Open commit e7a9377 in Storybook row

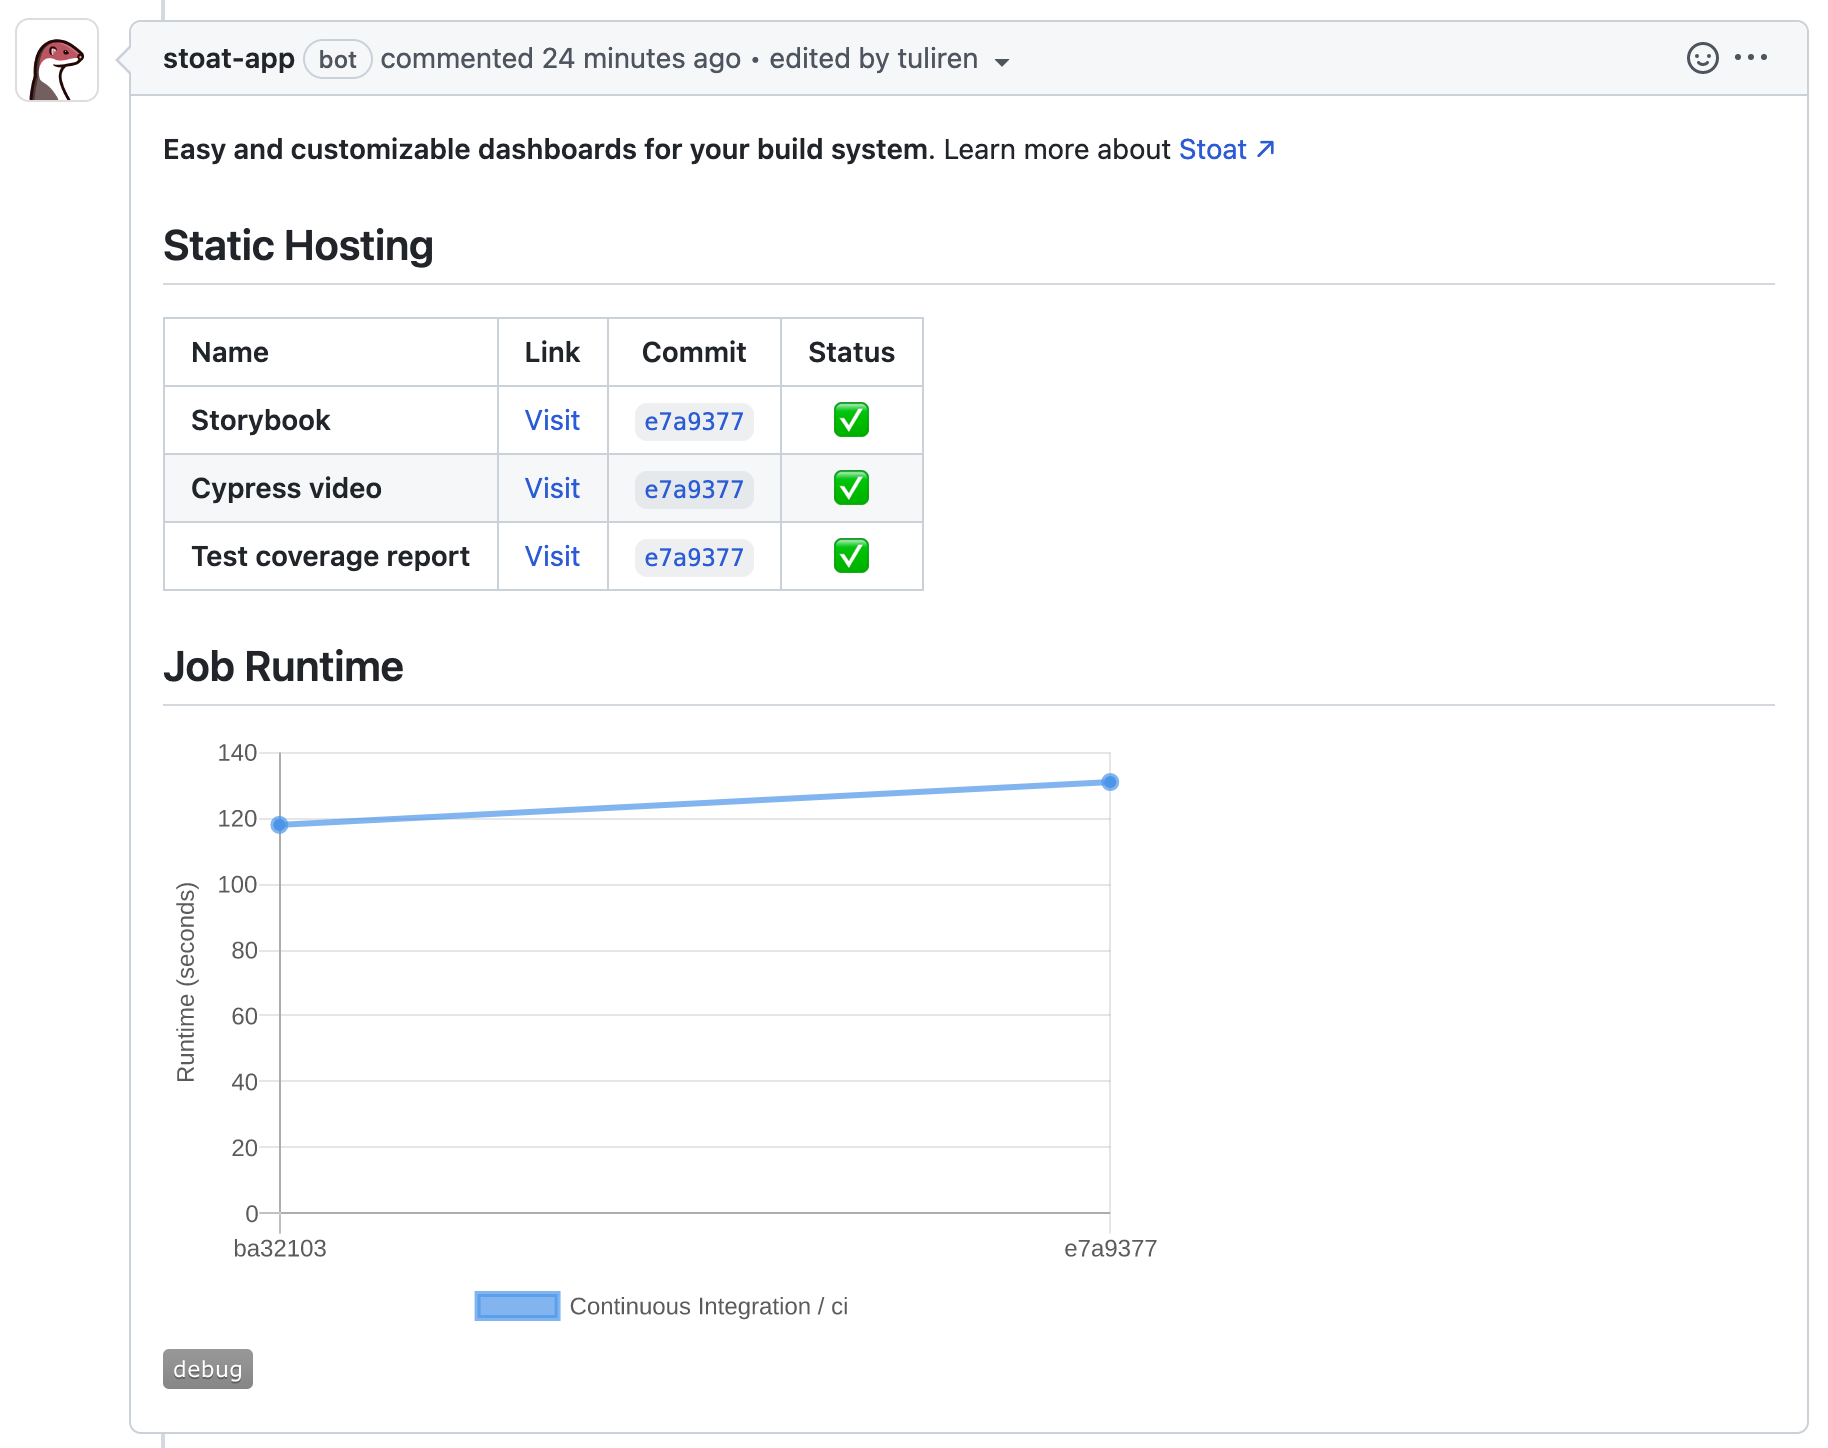tap(694, 421)
